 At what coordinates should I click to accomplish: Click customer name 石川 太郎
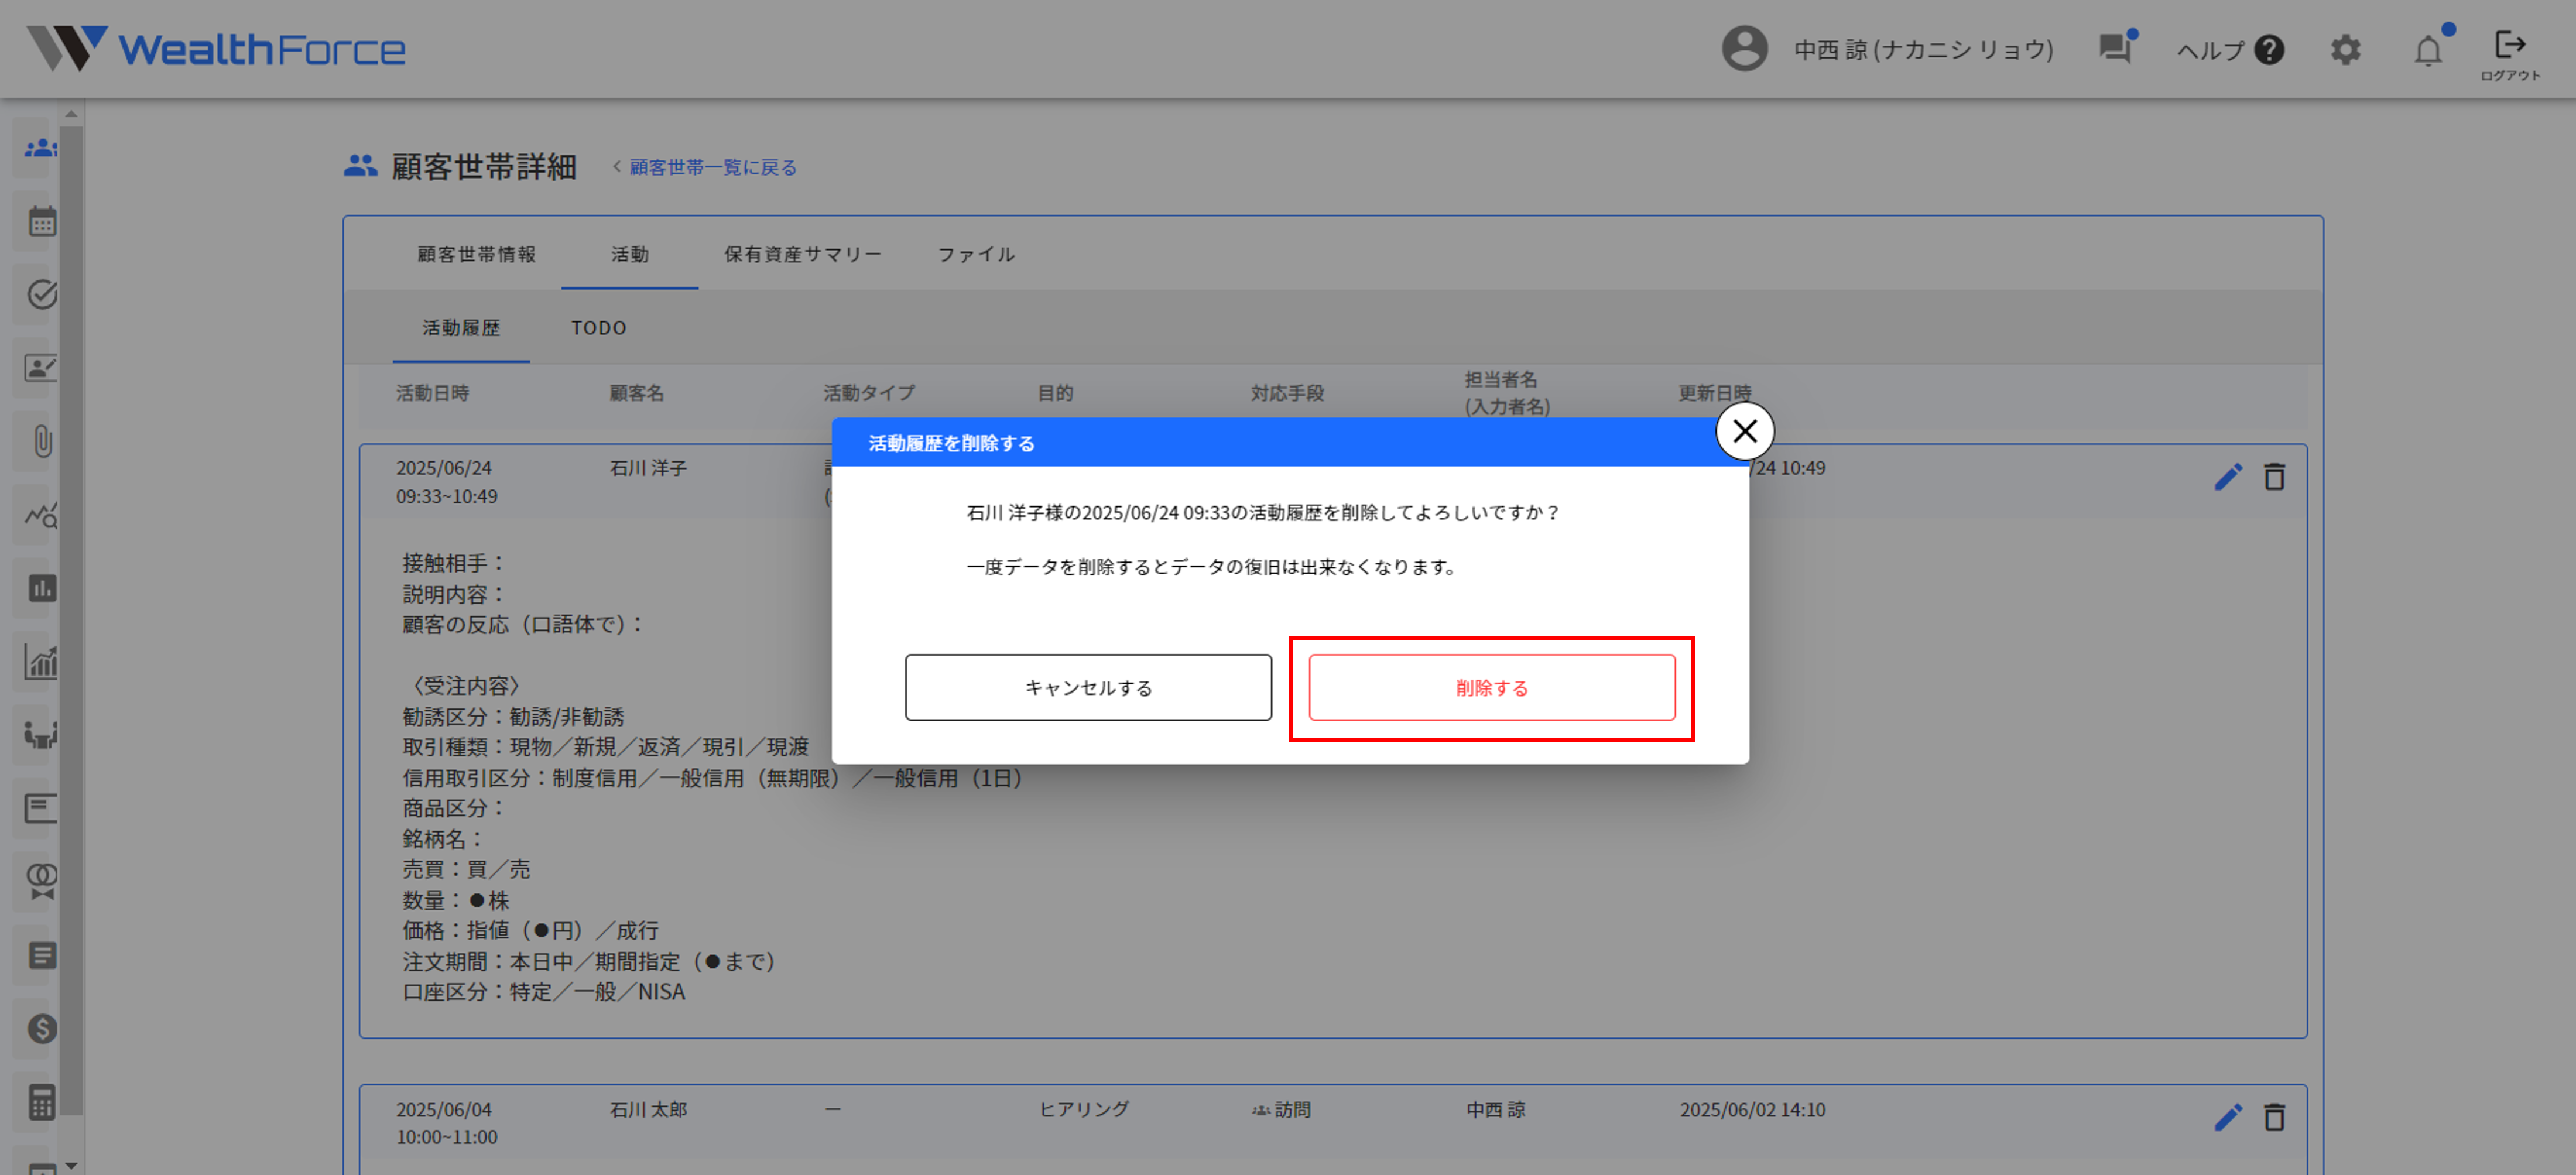(648, 1109)
